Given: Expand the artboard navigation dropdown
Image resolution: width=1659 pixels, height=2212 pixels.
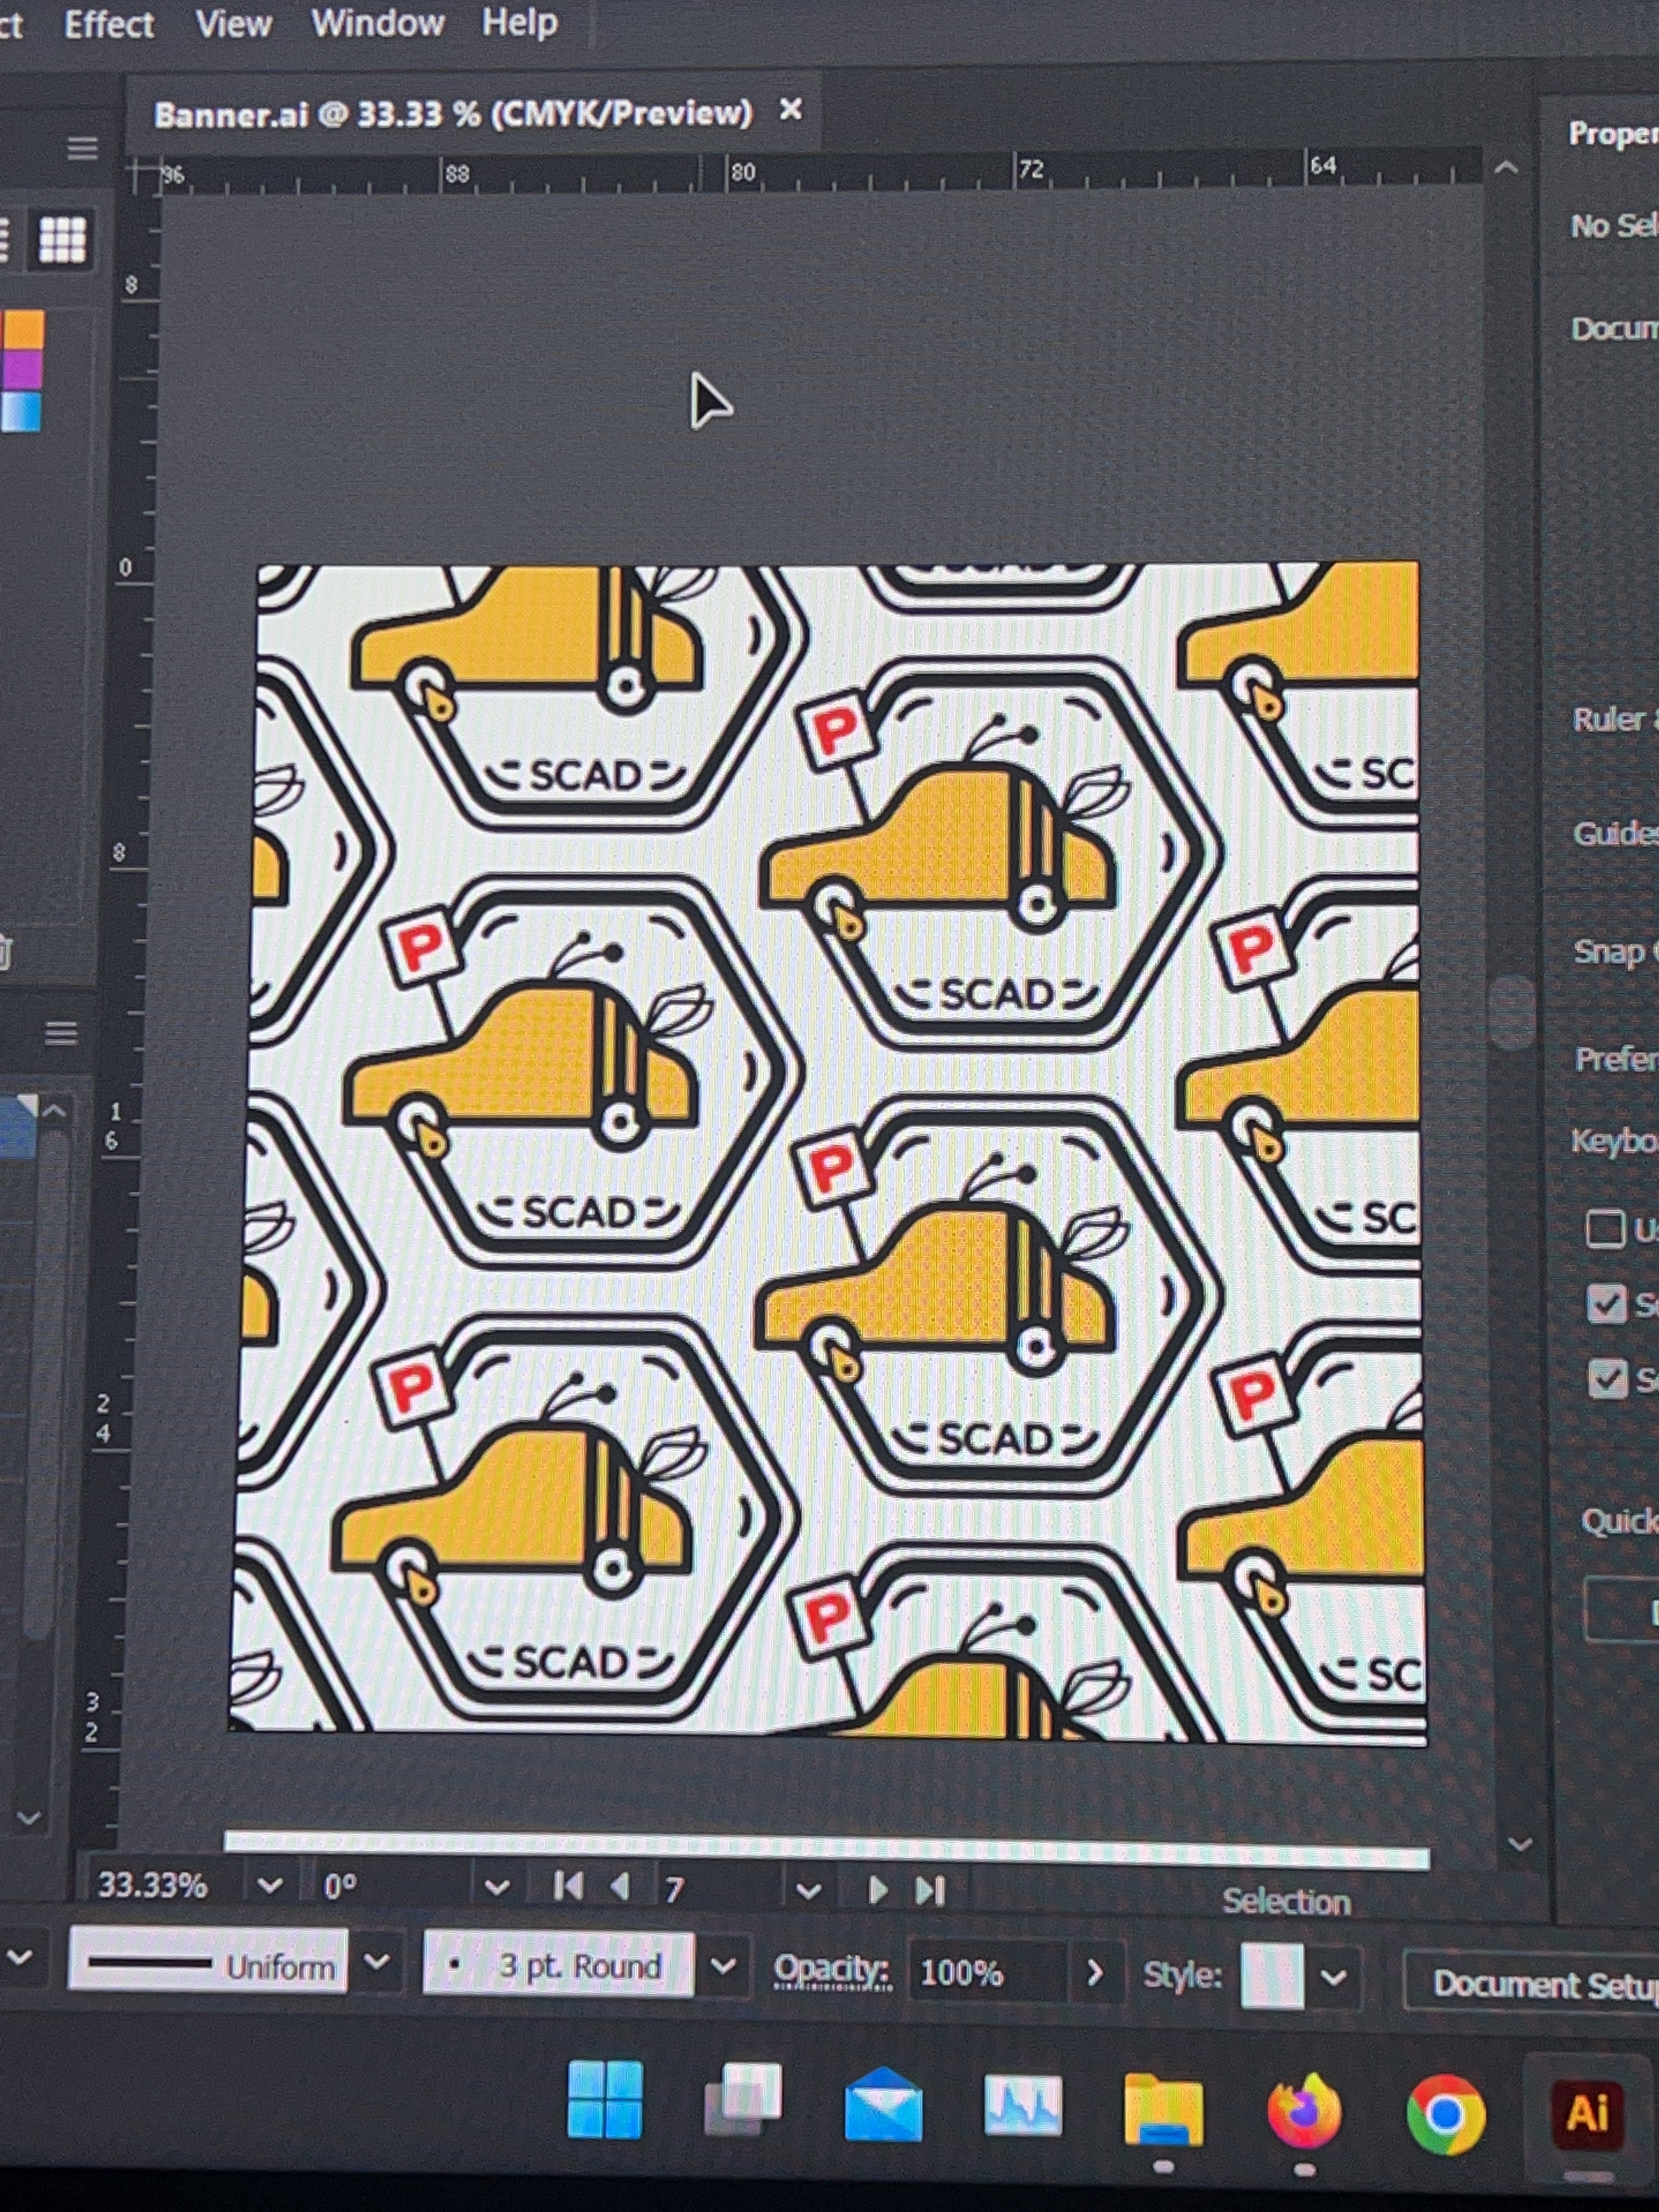Looking at the screenshot, I should coord(808,1891).
